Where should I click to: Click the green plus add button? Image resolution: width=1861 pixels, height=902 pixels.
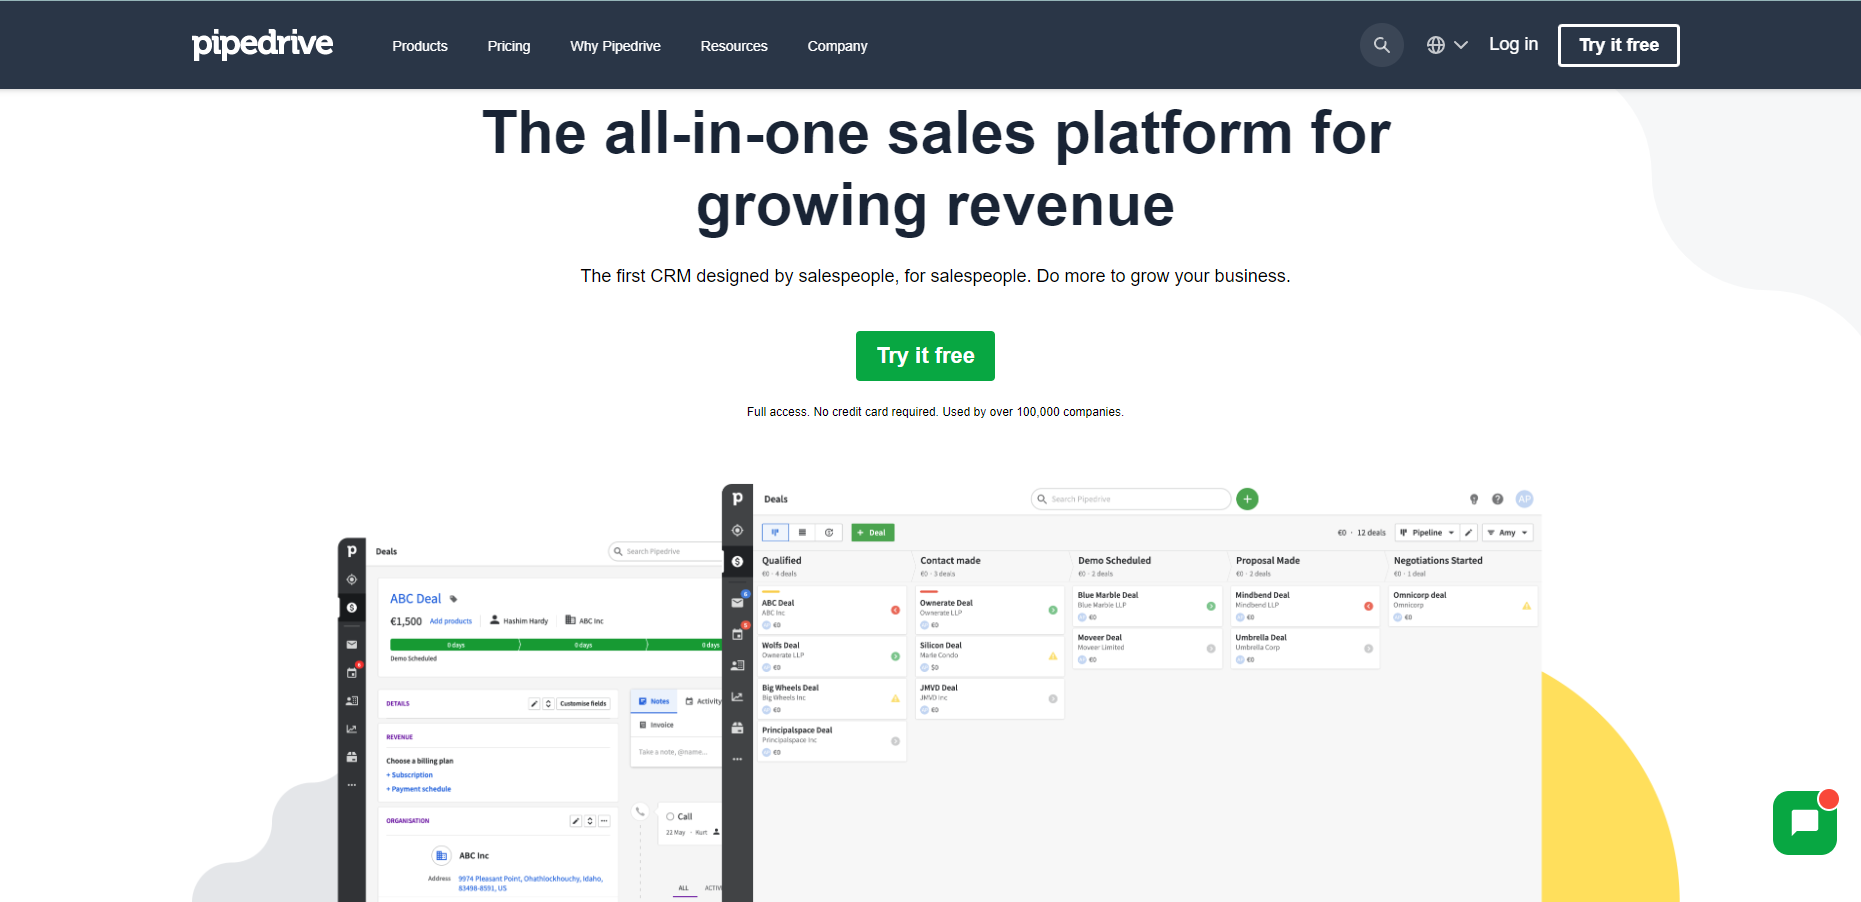click(1247, 499)
